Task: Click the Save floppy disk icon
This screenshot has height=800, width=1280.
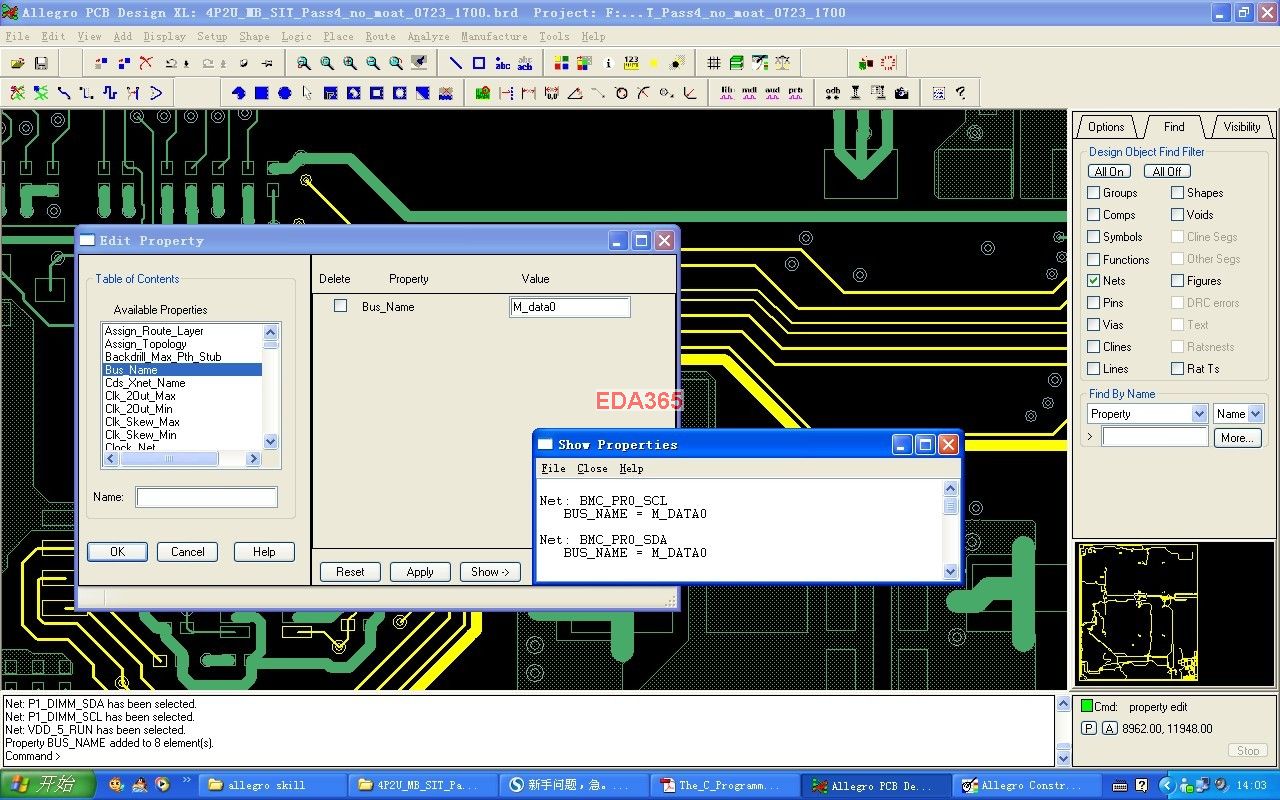Action: pyautogui.click(x=41, y=63)
